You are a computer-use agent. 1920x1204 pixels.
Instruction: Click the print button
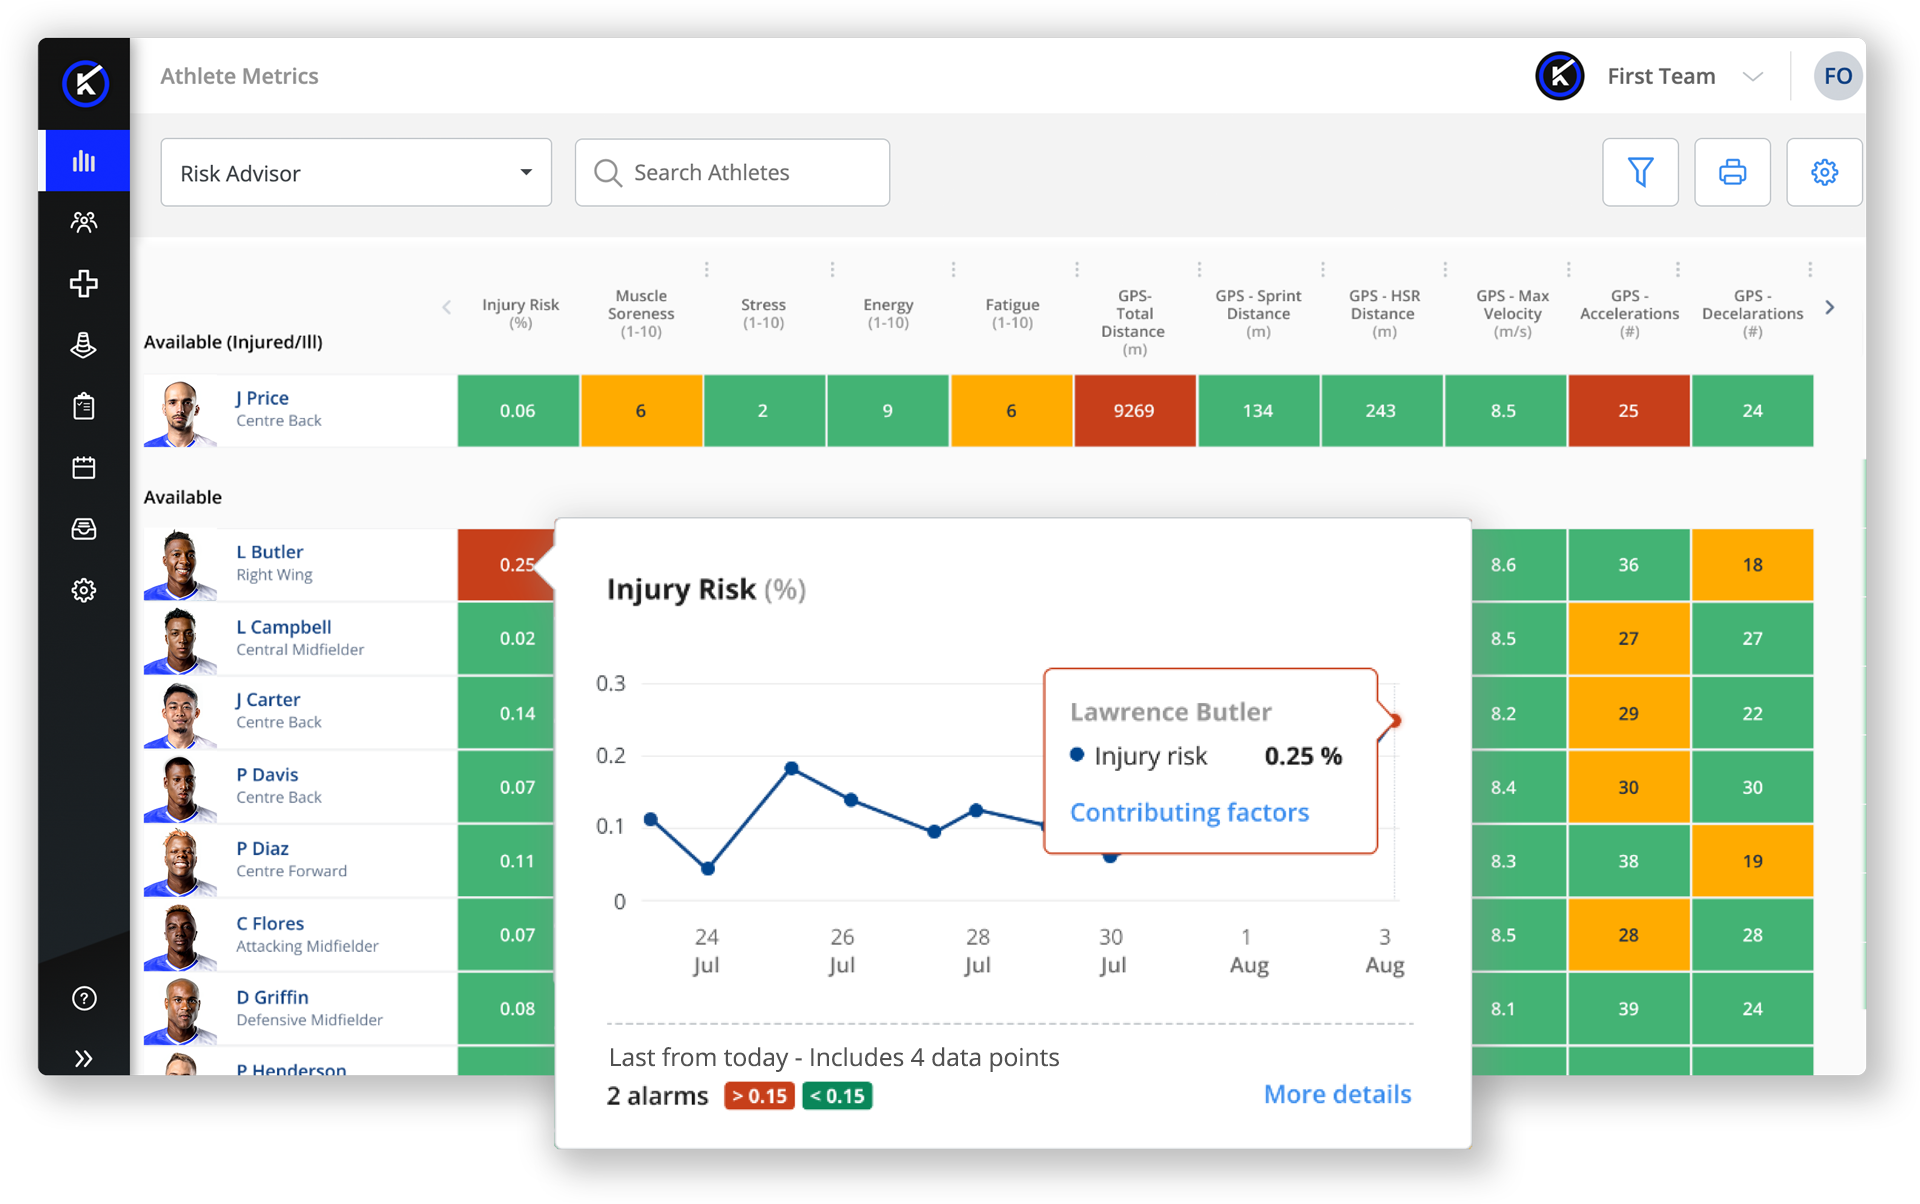pos(1732,172)
